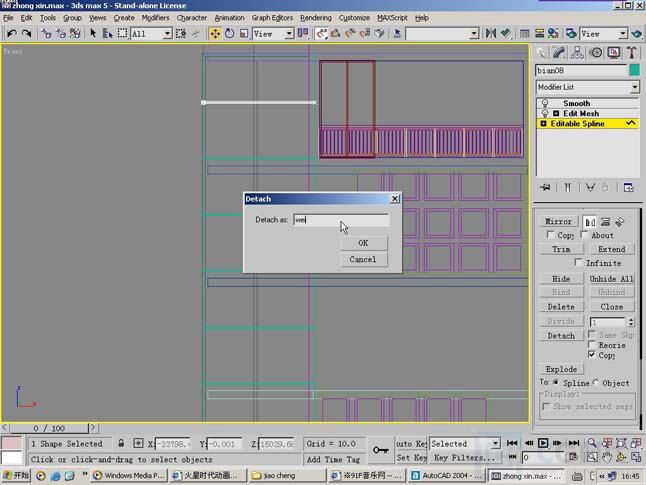Click OK in the Detach dialog

tap(363, 243)
